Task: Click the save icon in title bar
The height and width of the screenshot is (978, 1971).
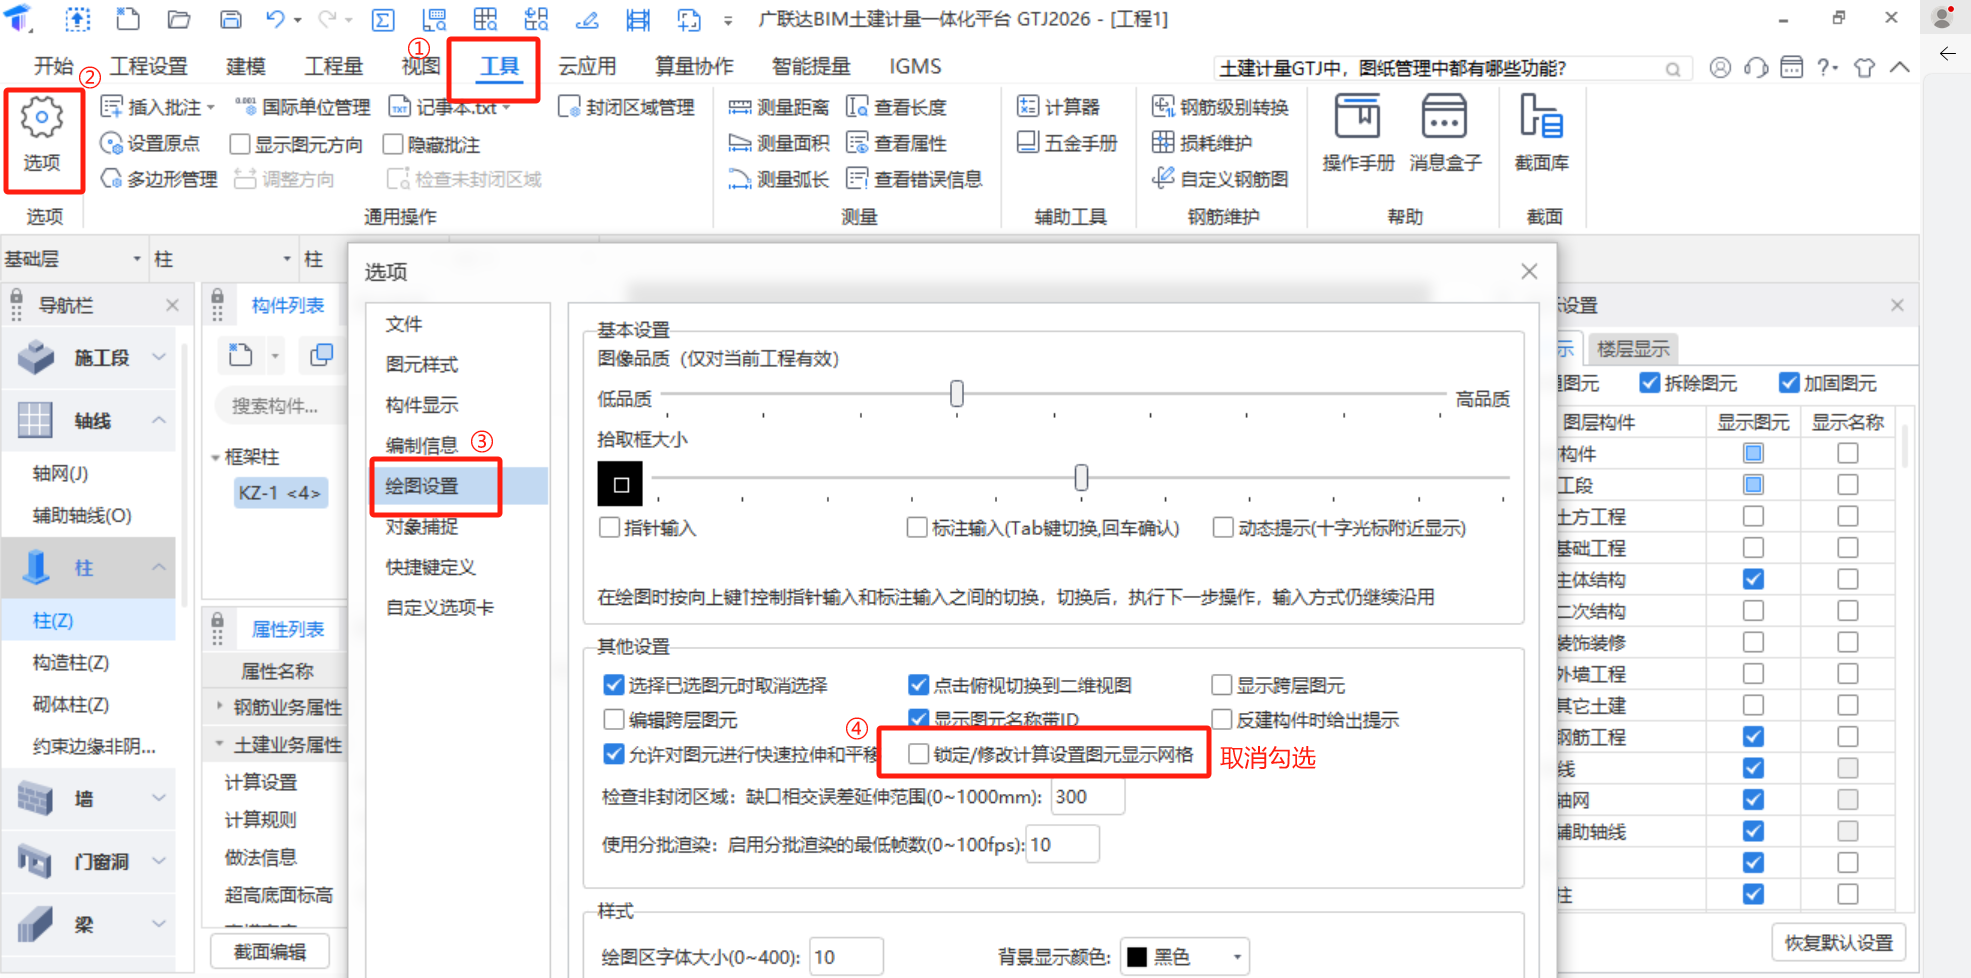Action: tap(230, 19)
